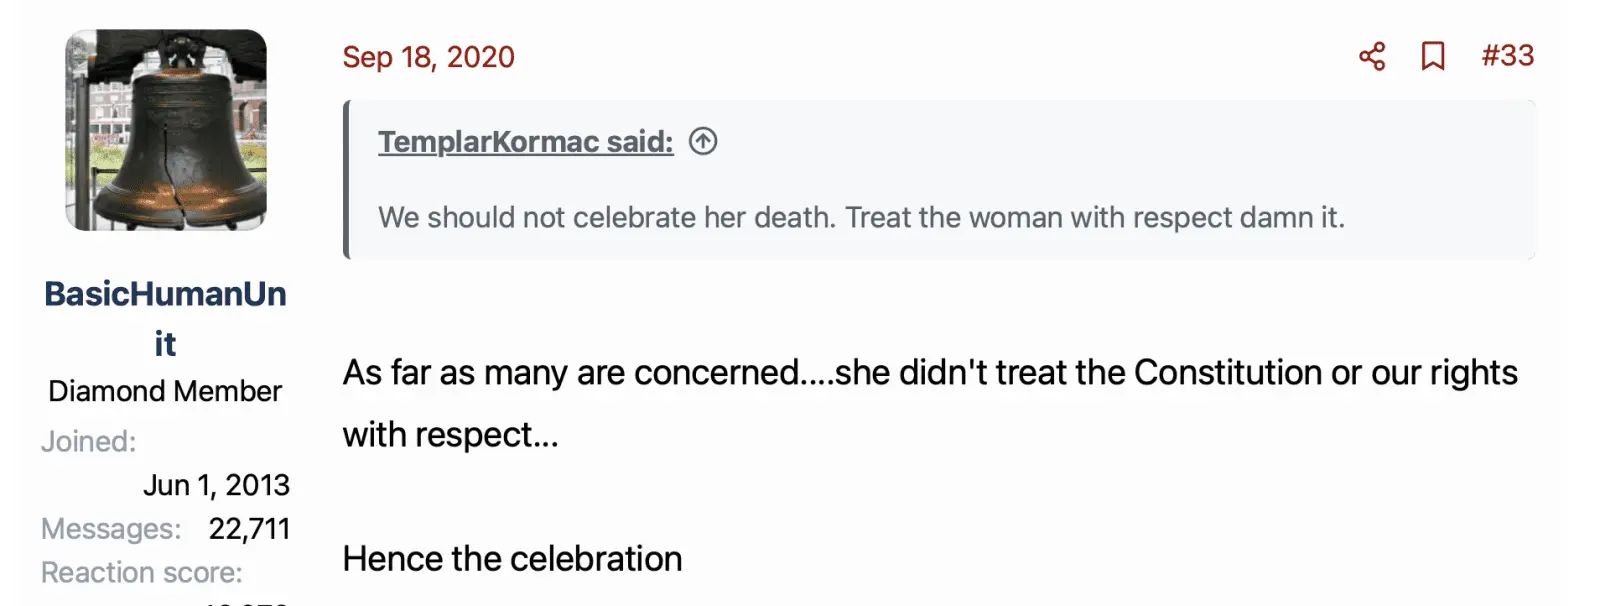Click the 22,711 message count
Image resolution: width=1600 pixels, height=606 pixels.
249,529
